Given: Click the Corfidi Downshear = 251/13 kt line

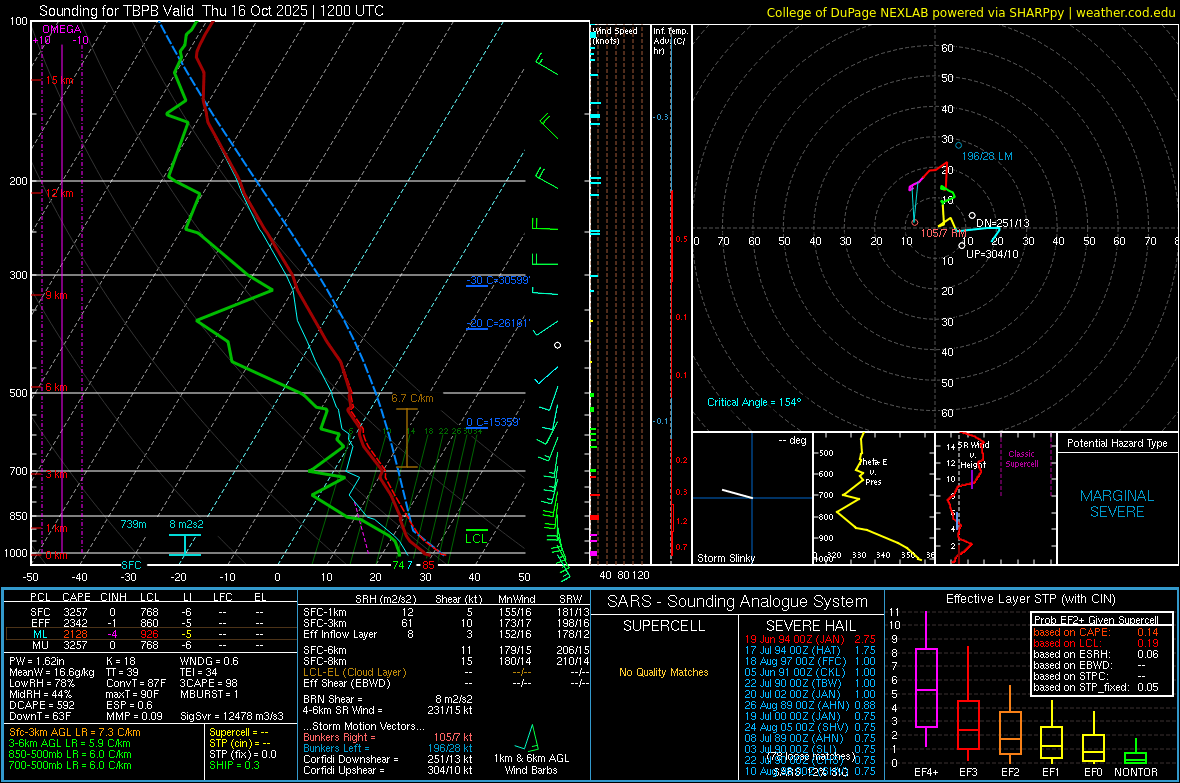Looking at the screenshot, I should [x=388, y=759].
